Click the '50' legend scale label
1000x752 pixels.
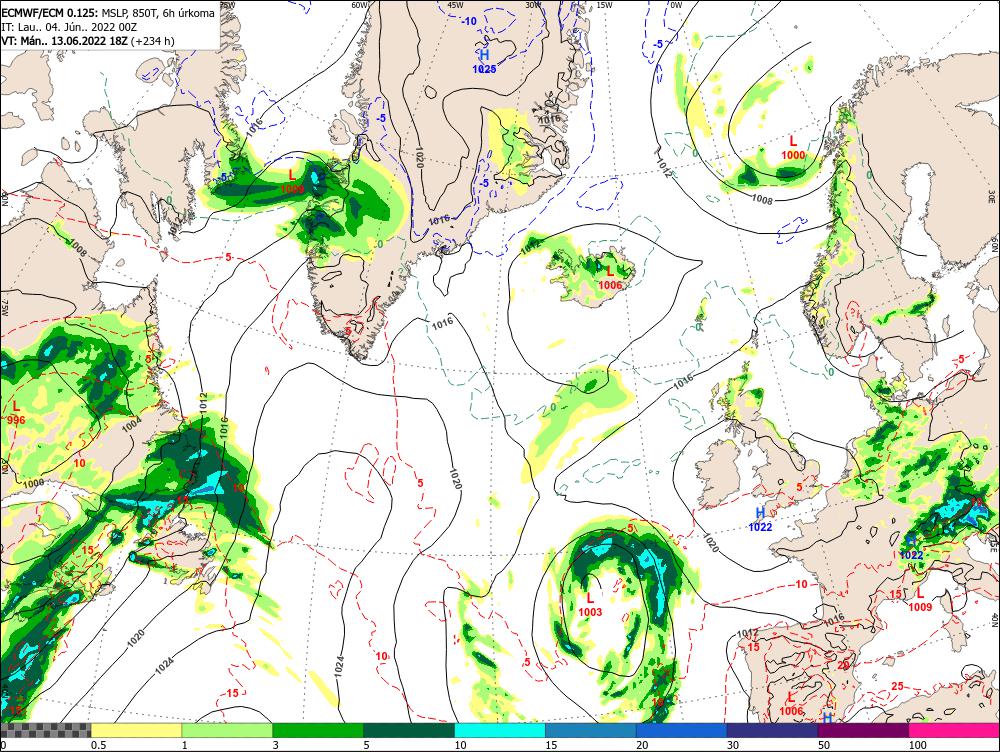(824, 745)
